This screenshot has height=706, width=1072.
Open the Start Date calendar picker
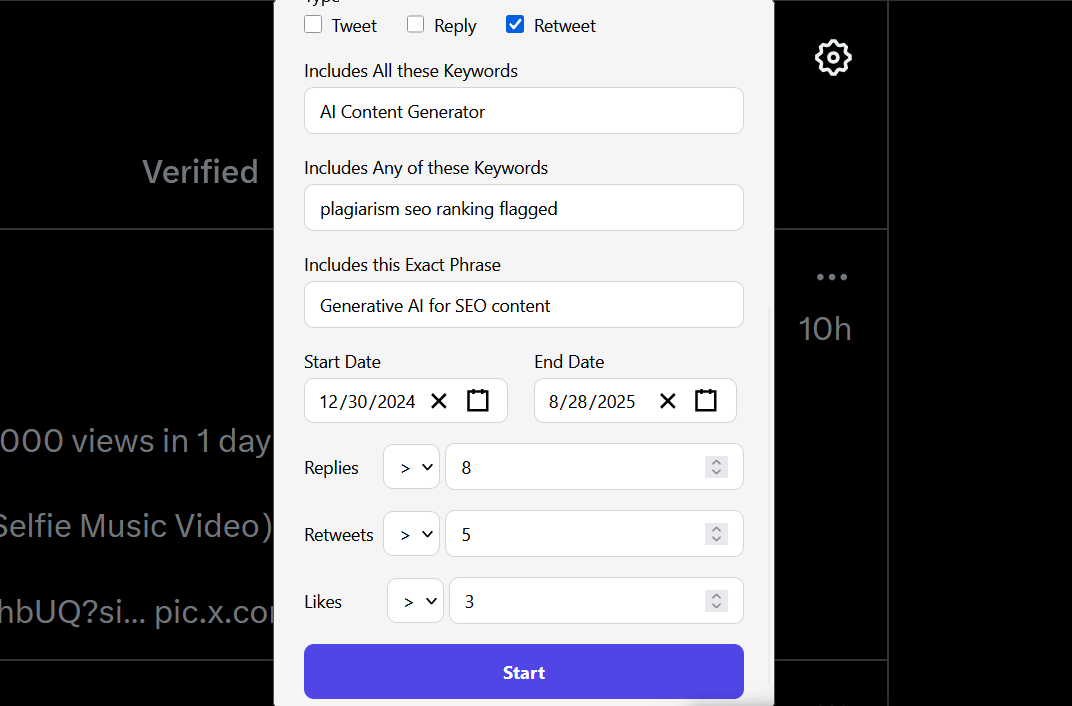[x=477, y=400]
